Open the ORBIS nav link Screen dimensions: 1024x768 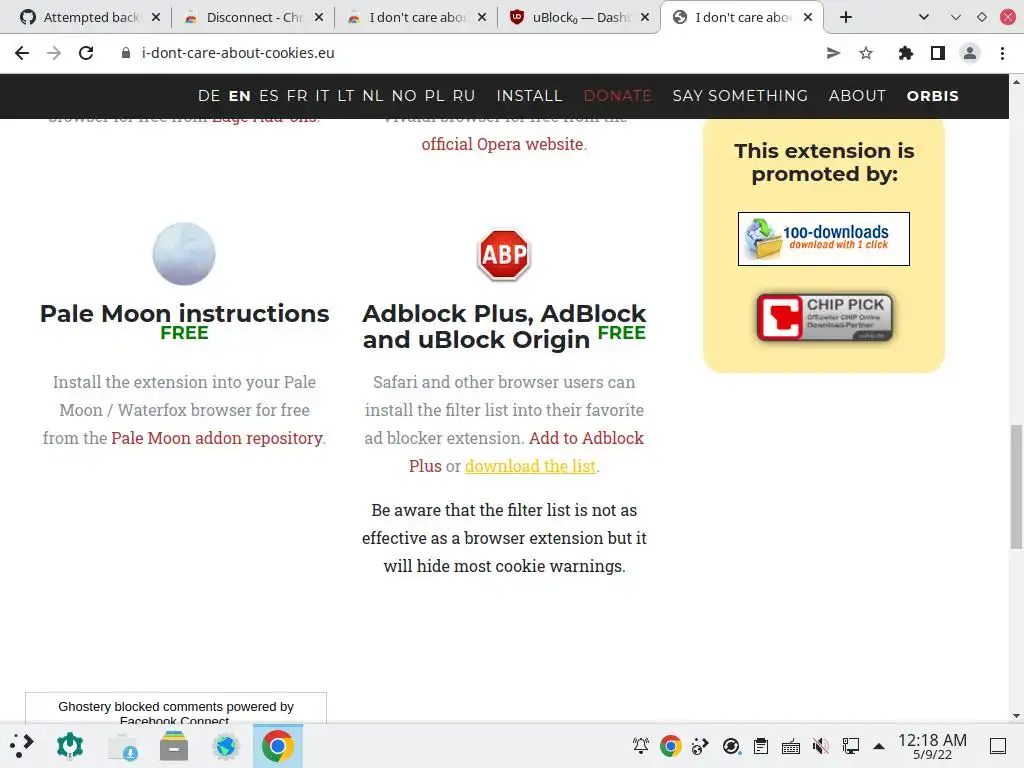[x=933, y=96]
